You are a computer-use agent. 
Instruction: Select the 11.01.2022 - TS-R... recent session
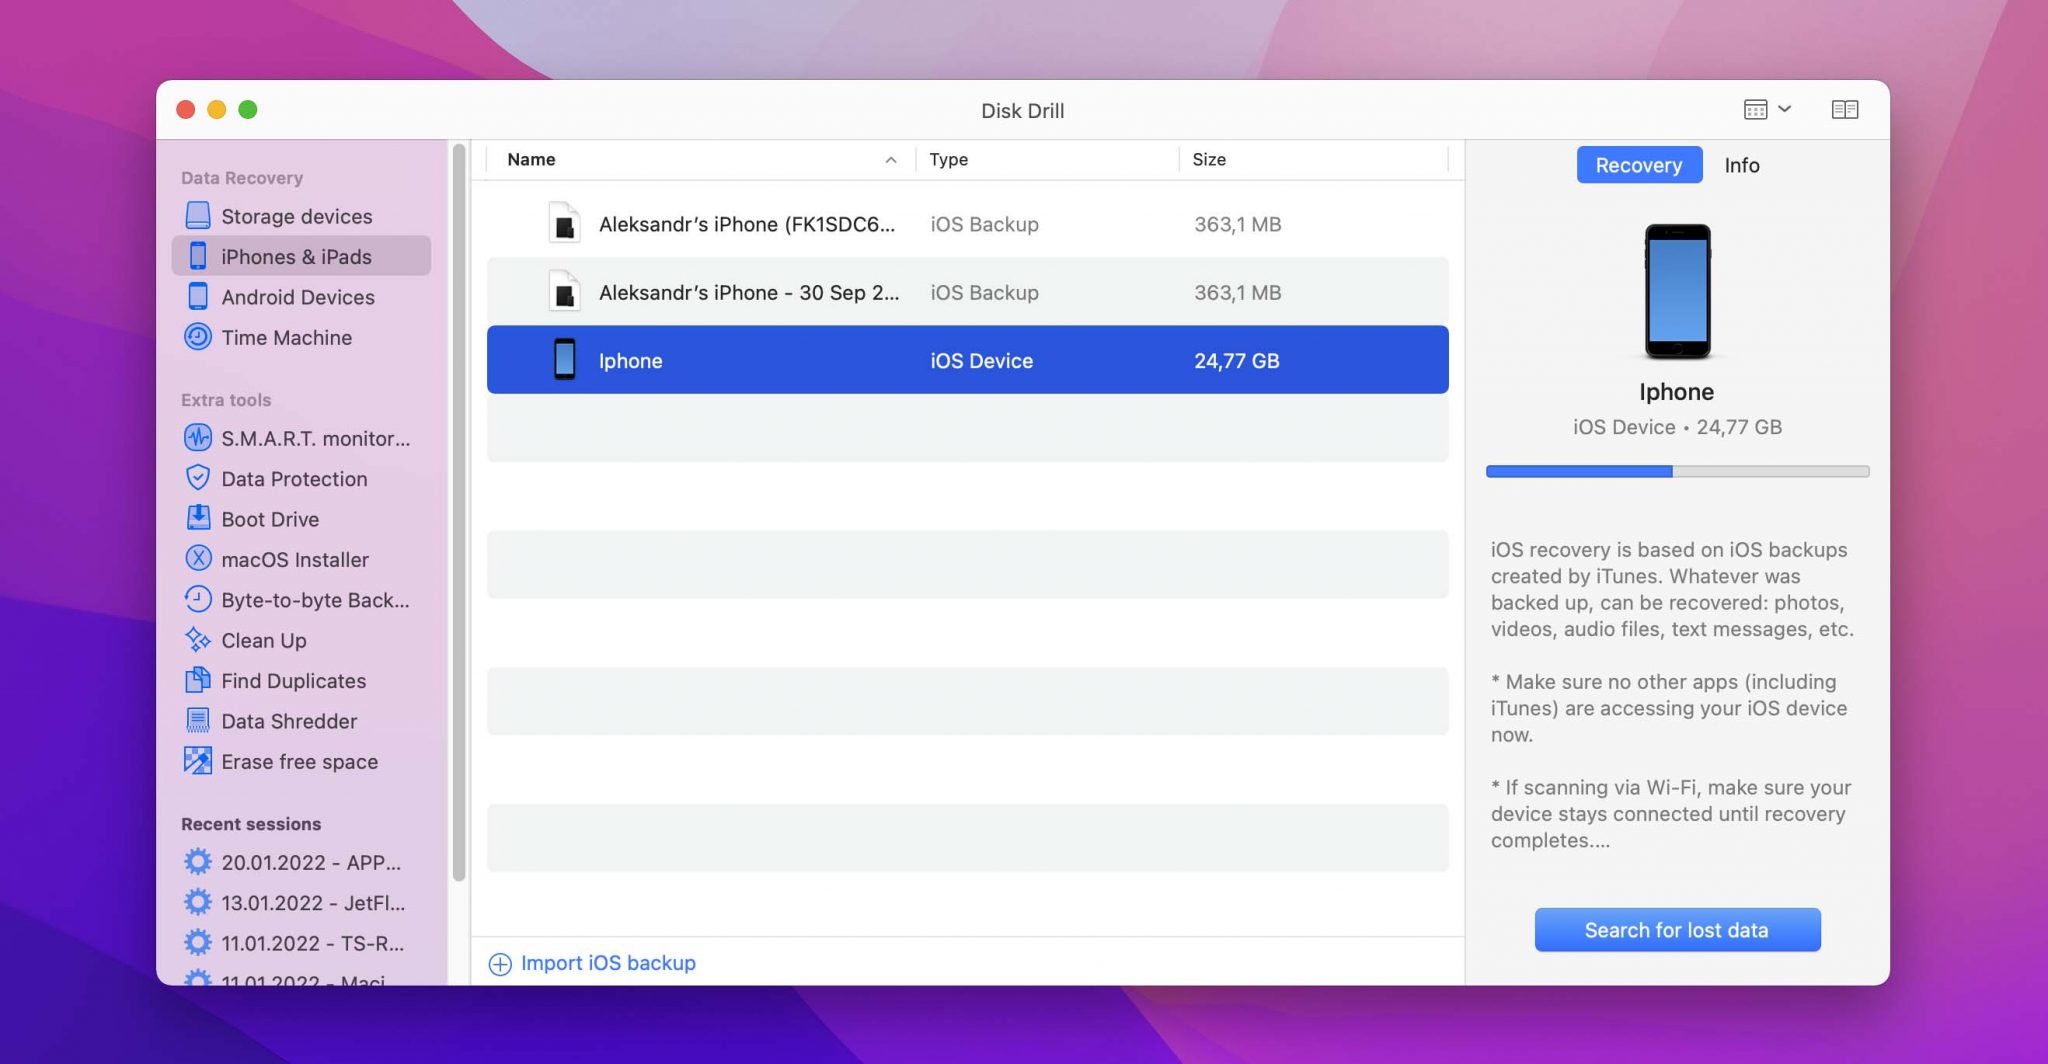312,943
